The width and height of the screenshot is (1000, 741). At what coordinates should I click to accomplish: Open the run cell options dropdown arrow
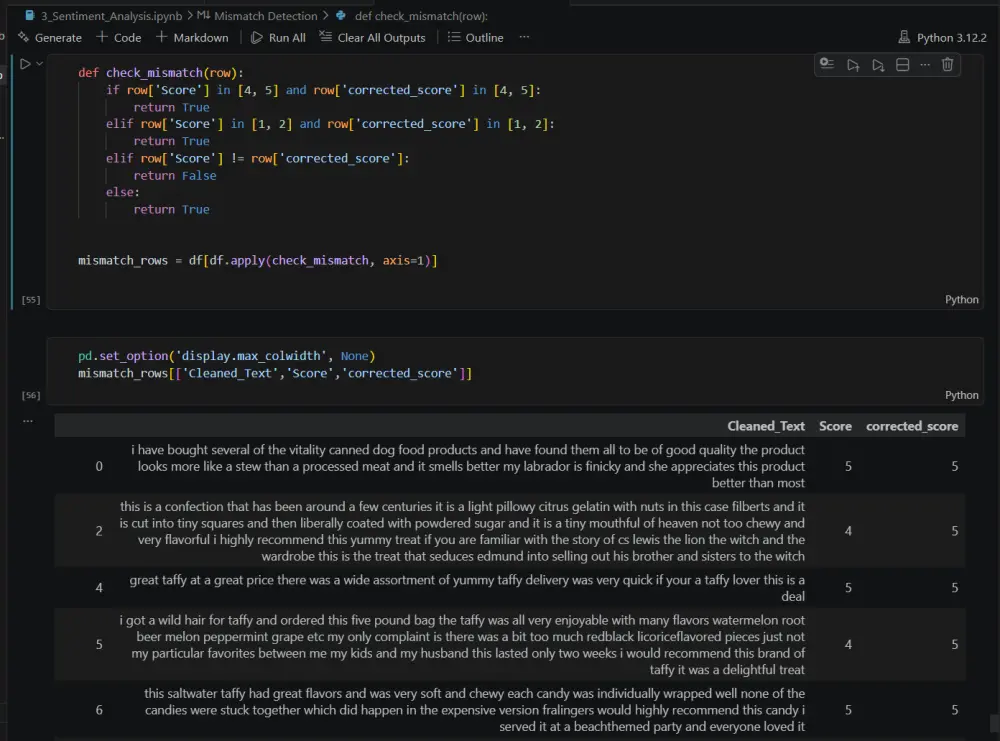coord(40,64)
